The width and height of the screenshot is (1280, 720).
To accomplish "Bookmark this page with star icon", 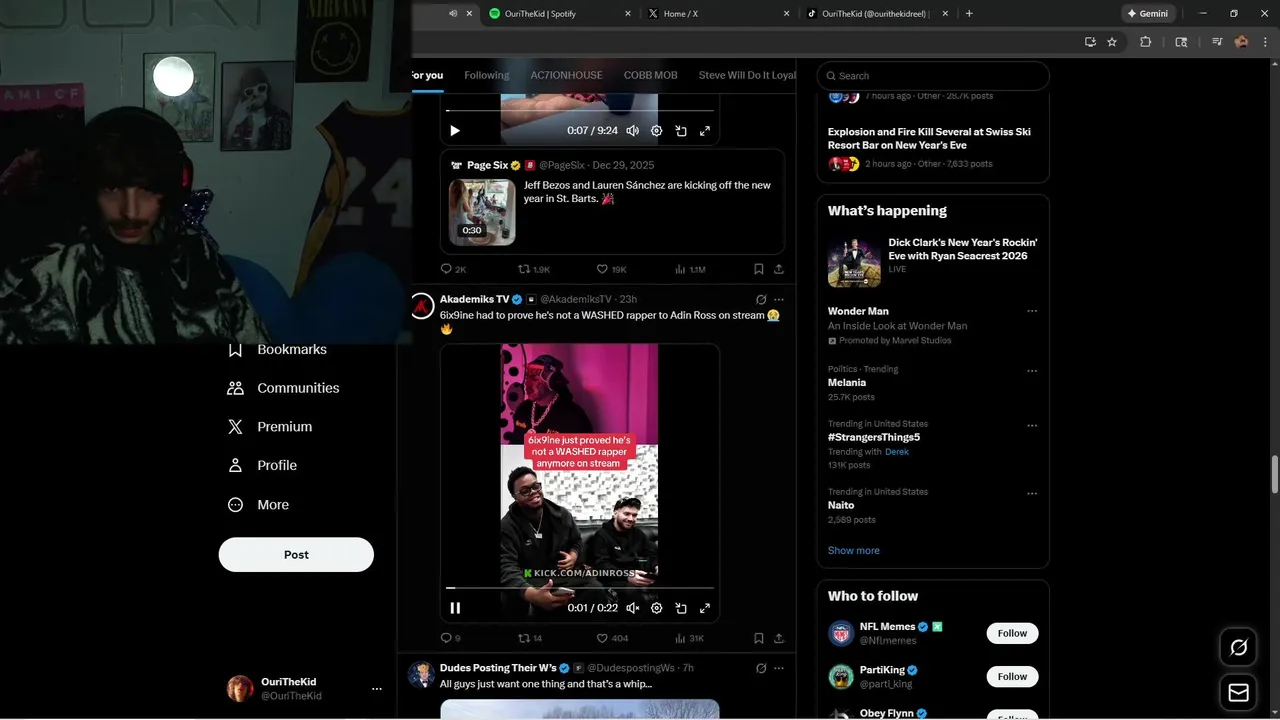I will coord(1112,42).
